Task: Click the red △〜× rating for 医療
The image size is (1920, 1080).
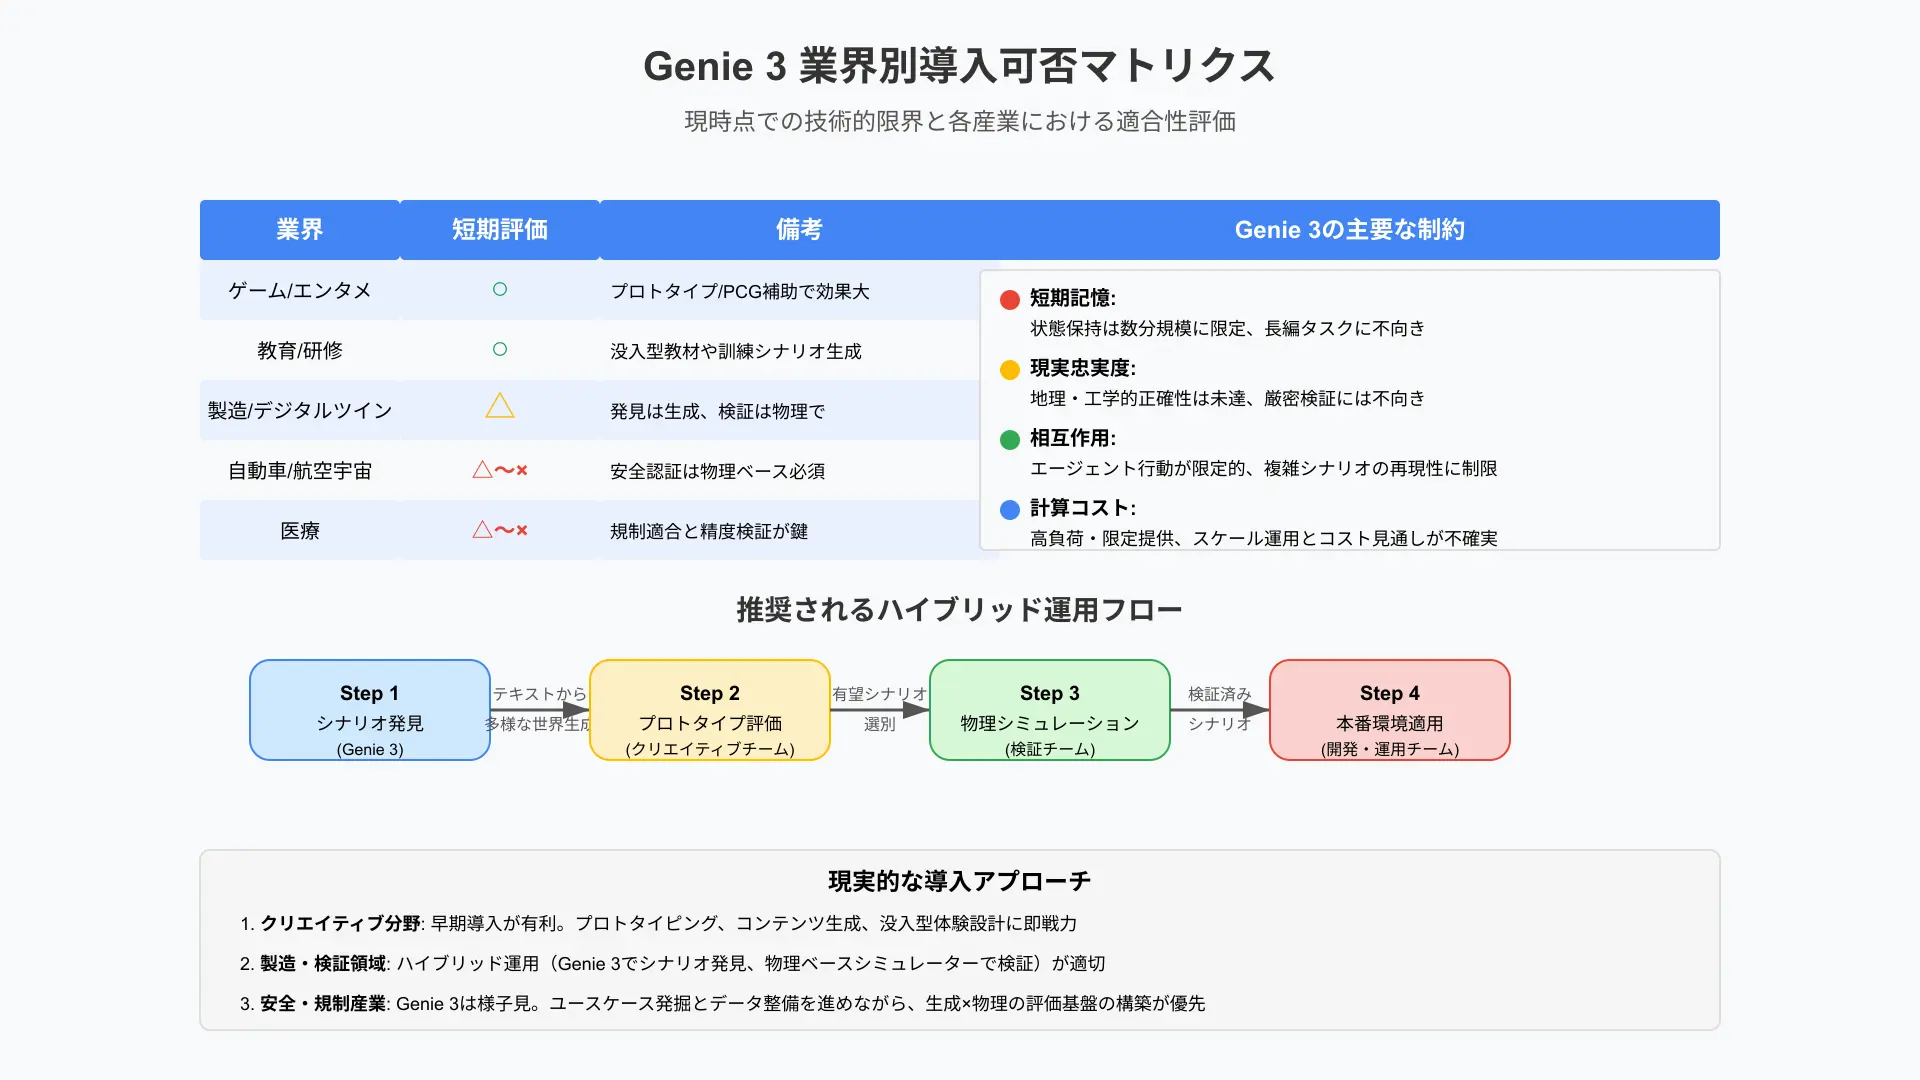Action: click(500, 530)
